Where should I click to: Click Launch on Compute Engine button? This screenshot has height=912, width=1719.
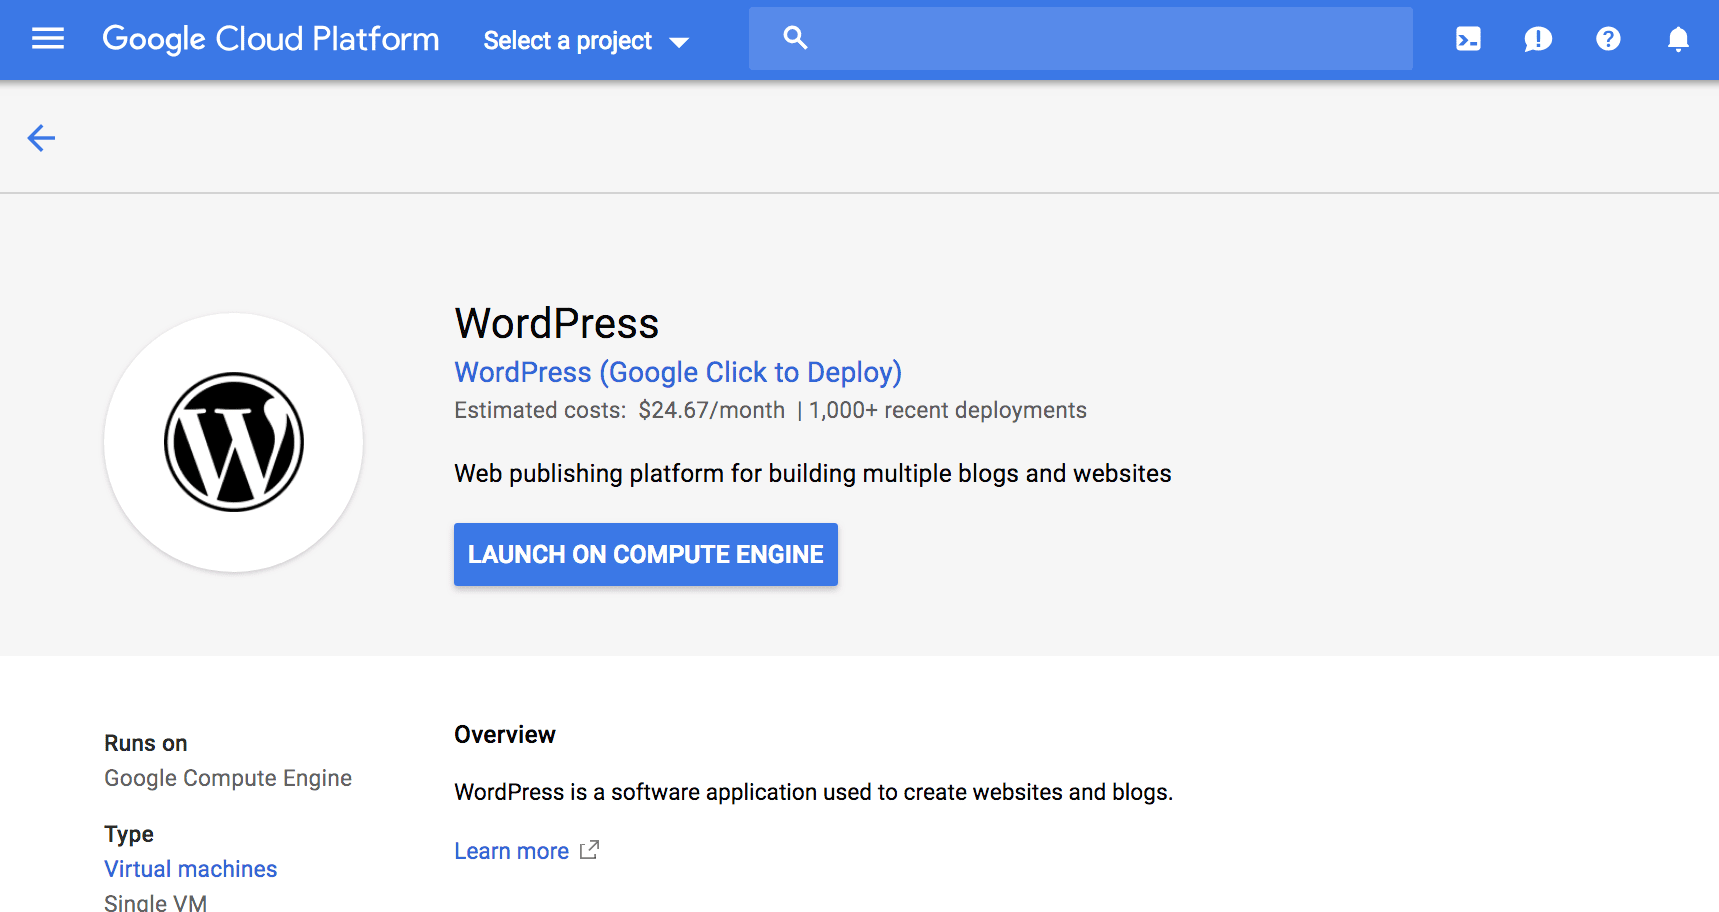tap(646, 554)
